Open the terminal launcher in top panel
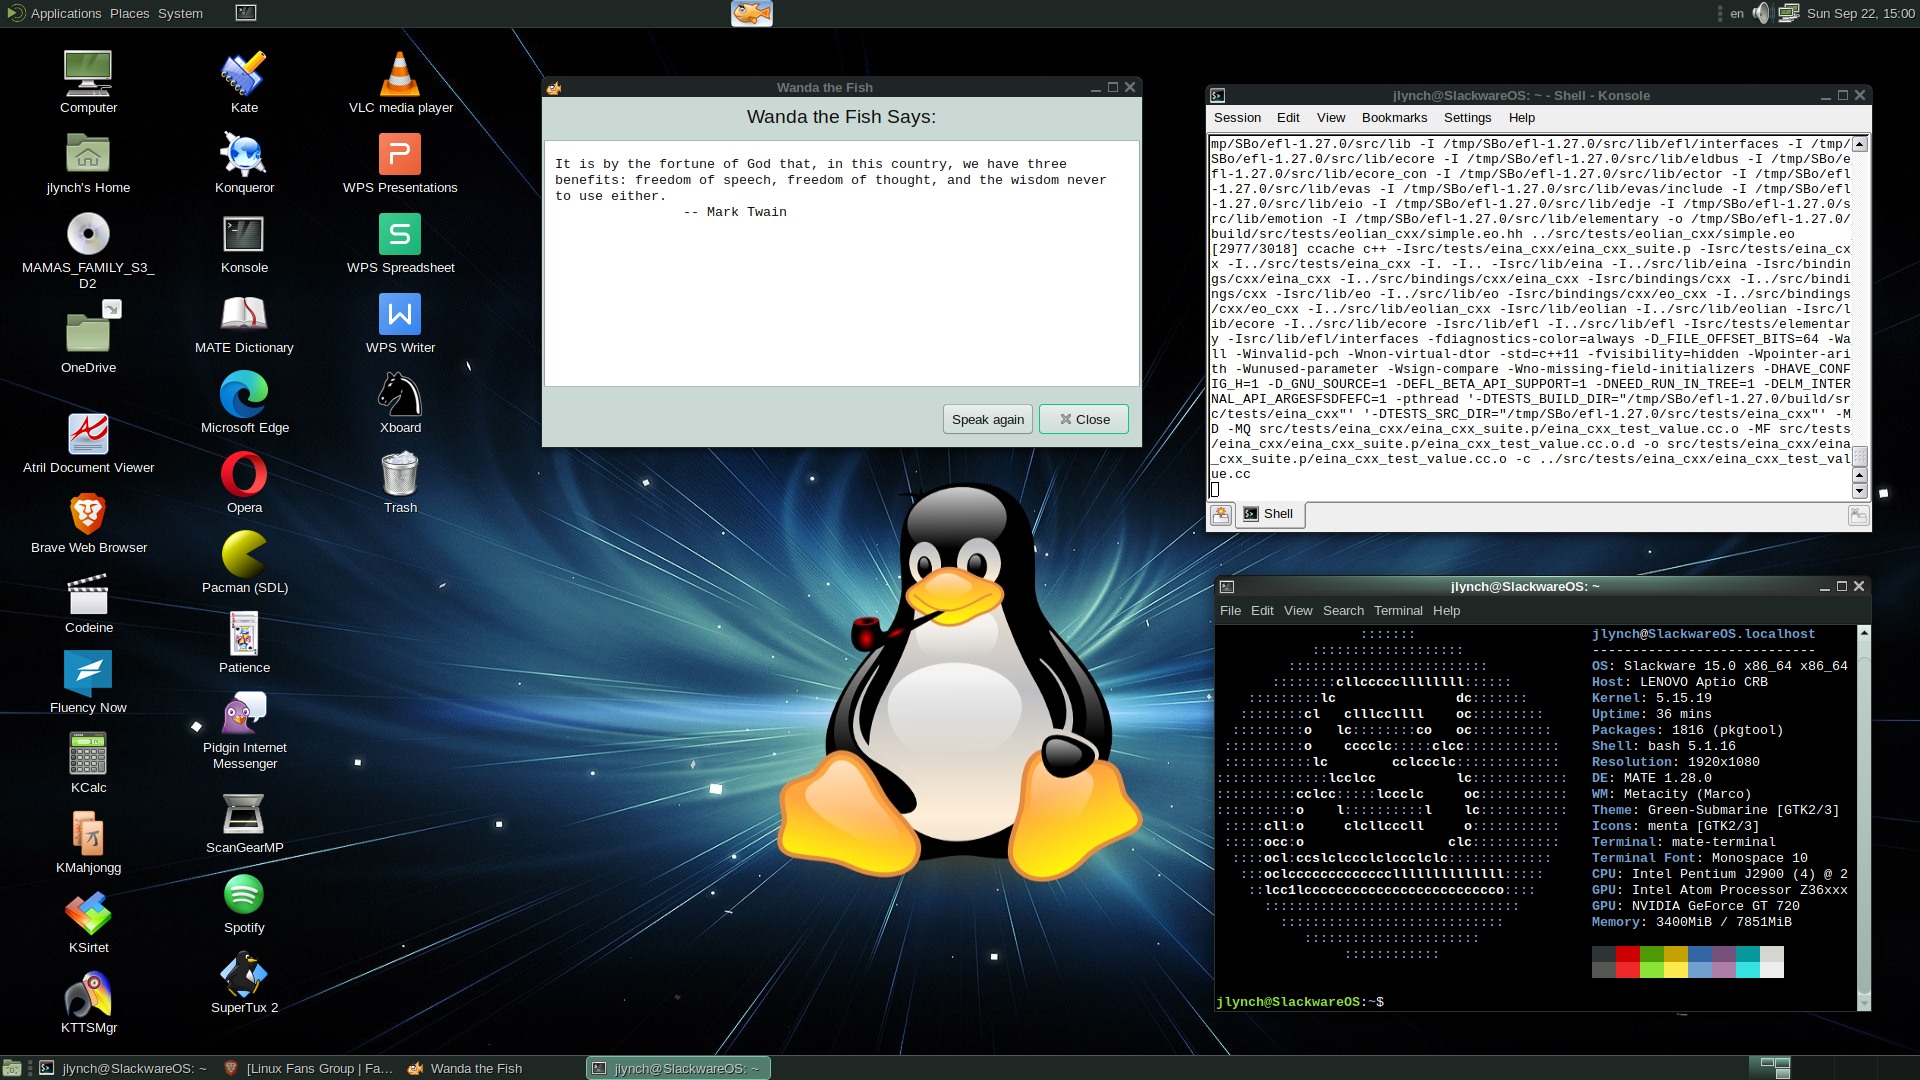This screenshot has height=1080, width=1920. (x=246, y=13)
